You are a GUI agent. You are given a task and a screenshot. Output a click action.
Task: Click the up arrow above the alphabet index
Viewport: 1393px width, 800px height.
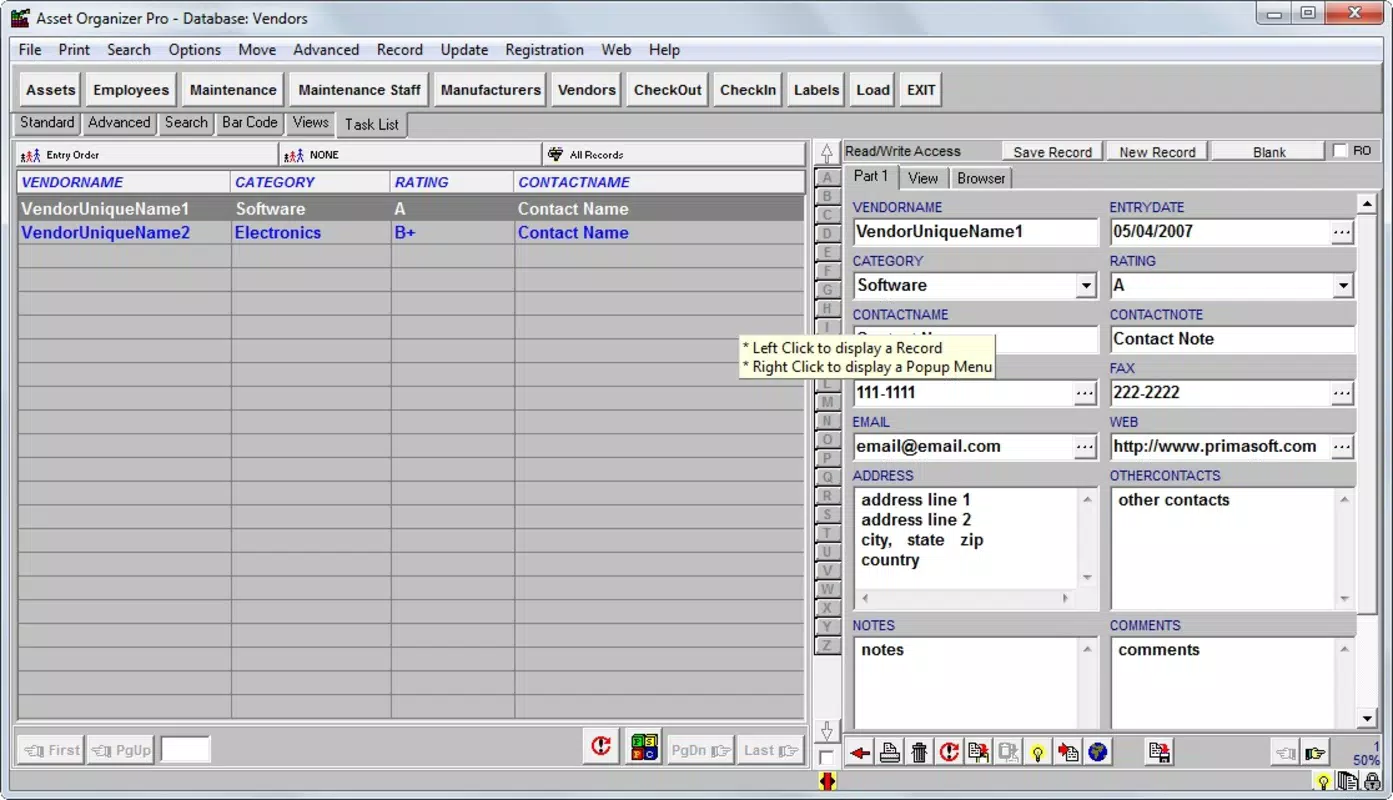827,153
